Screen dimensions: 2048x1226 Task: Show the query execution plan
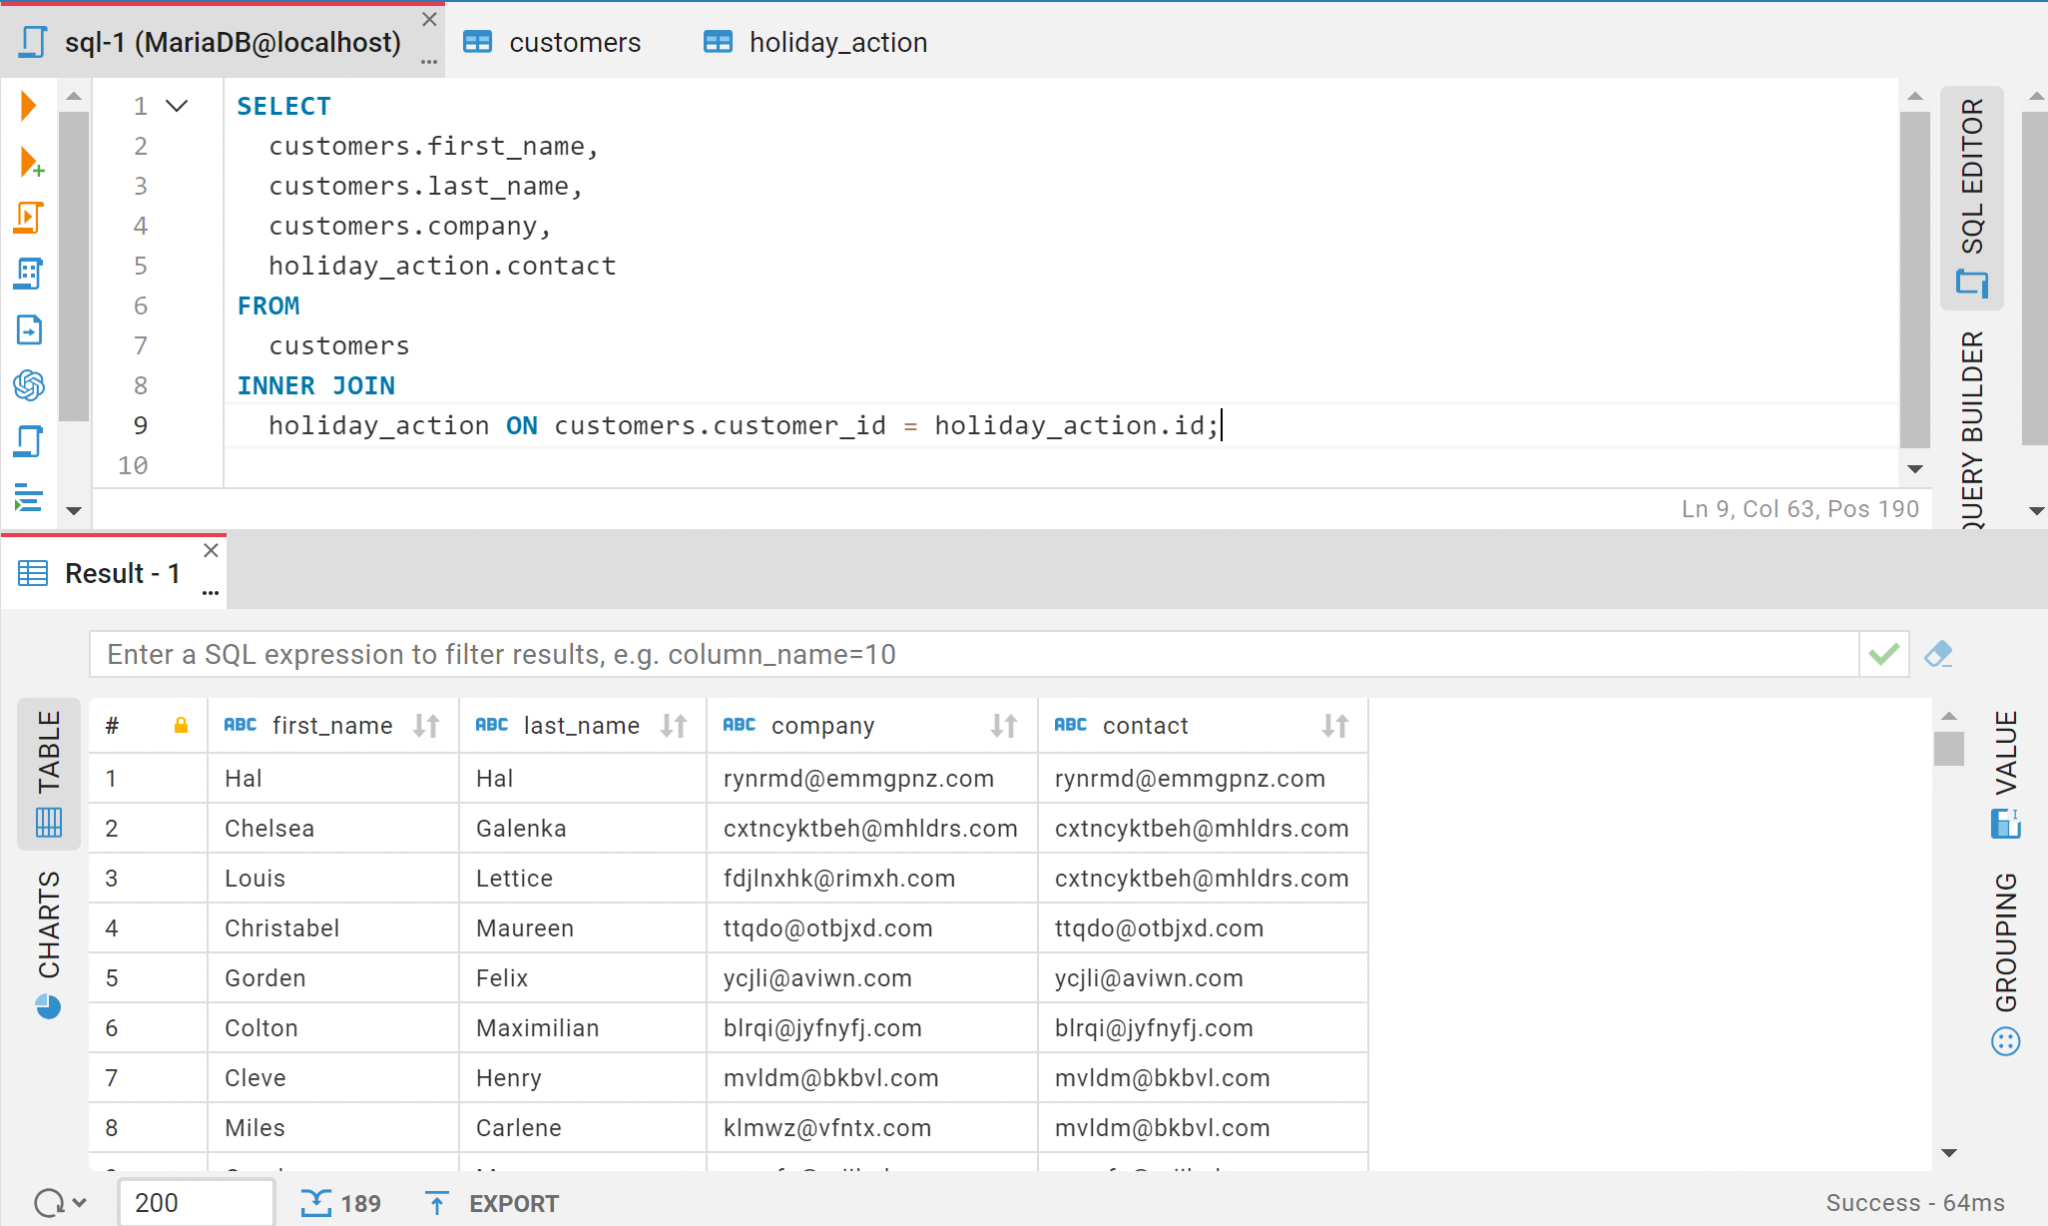(x=30, y=274)
